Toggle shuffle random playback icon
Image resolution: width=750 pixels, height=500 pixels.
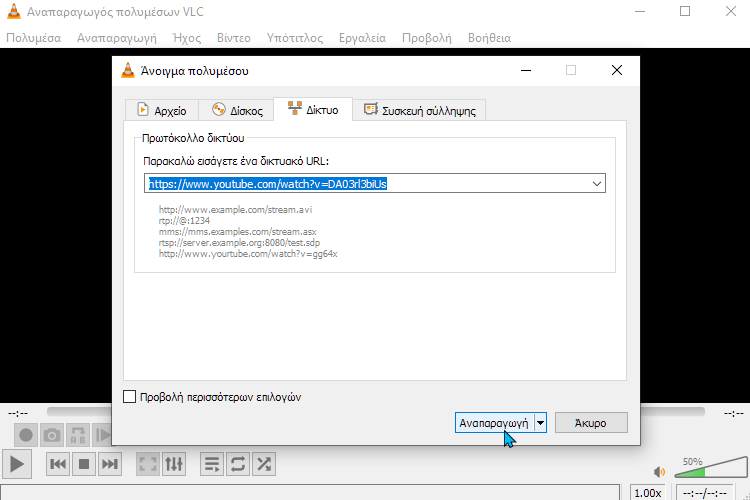[x=264, y=464]
